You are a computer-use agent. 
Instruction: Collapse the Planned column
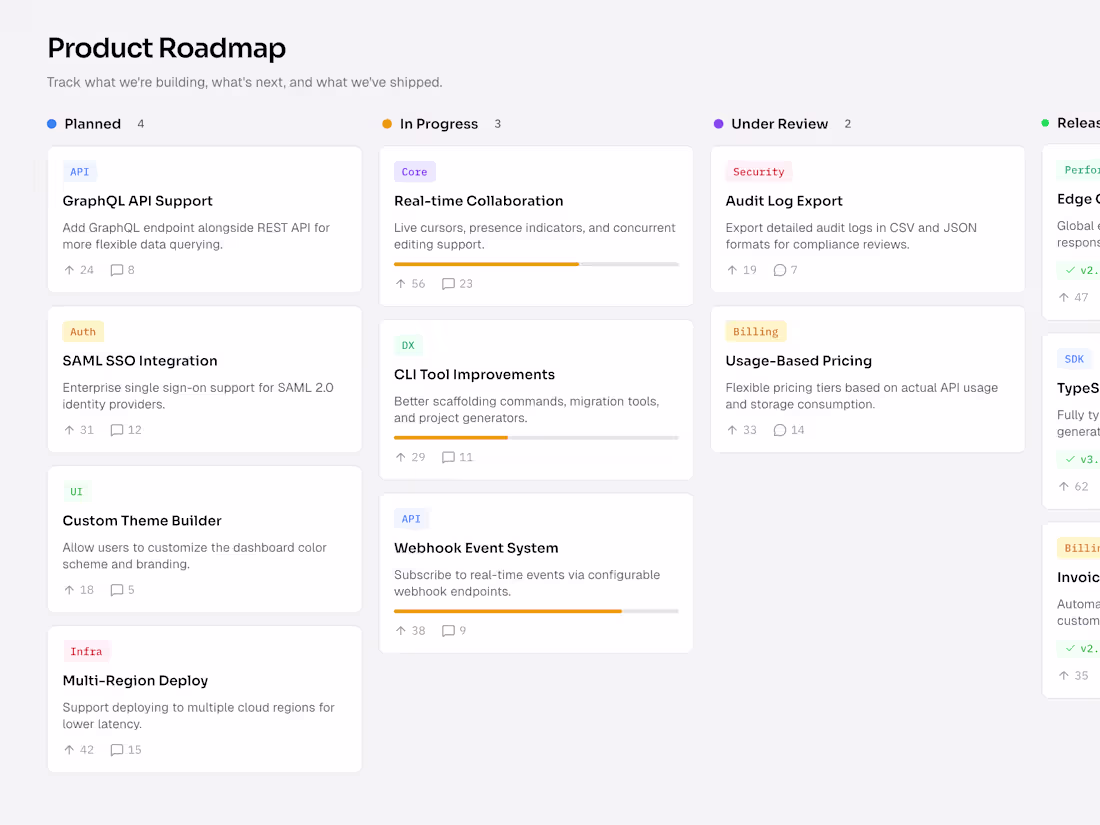[x=95, y=123]
